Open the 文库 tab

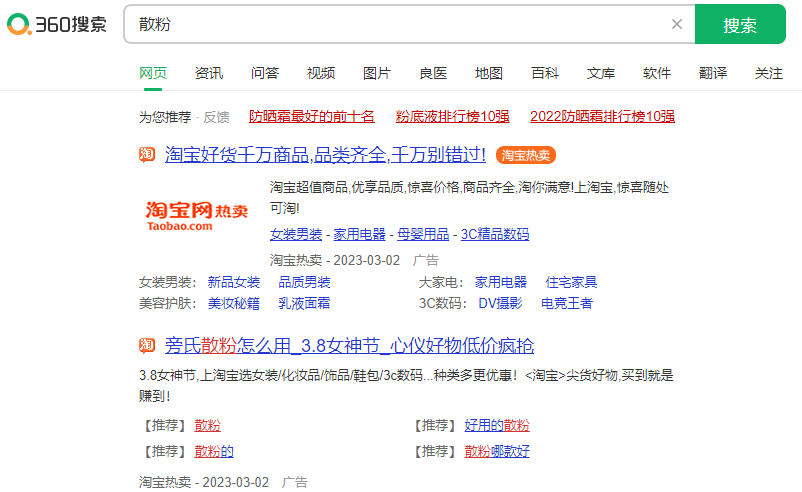pos(601,73)
